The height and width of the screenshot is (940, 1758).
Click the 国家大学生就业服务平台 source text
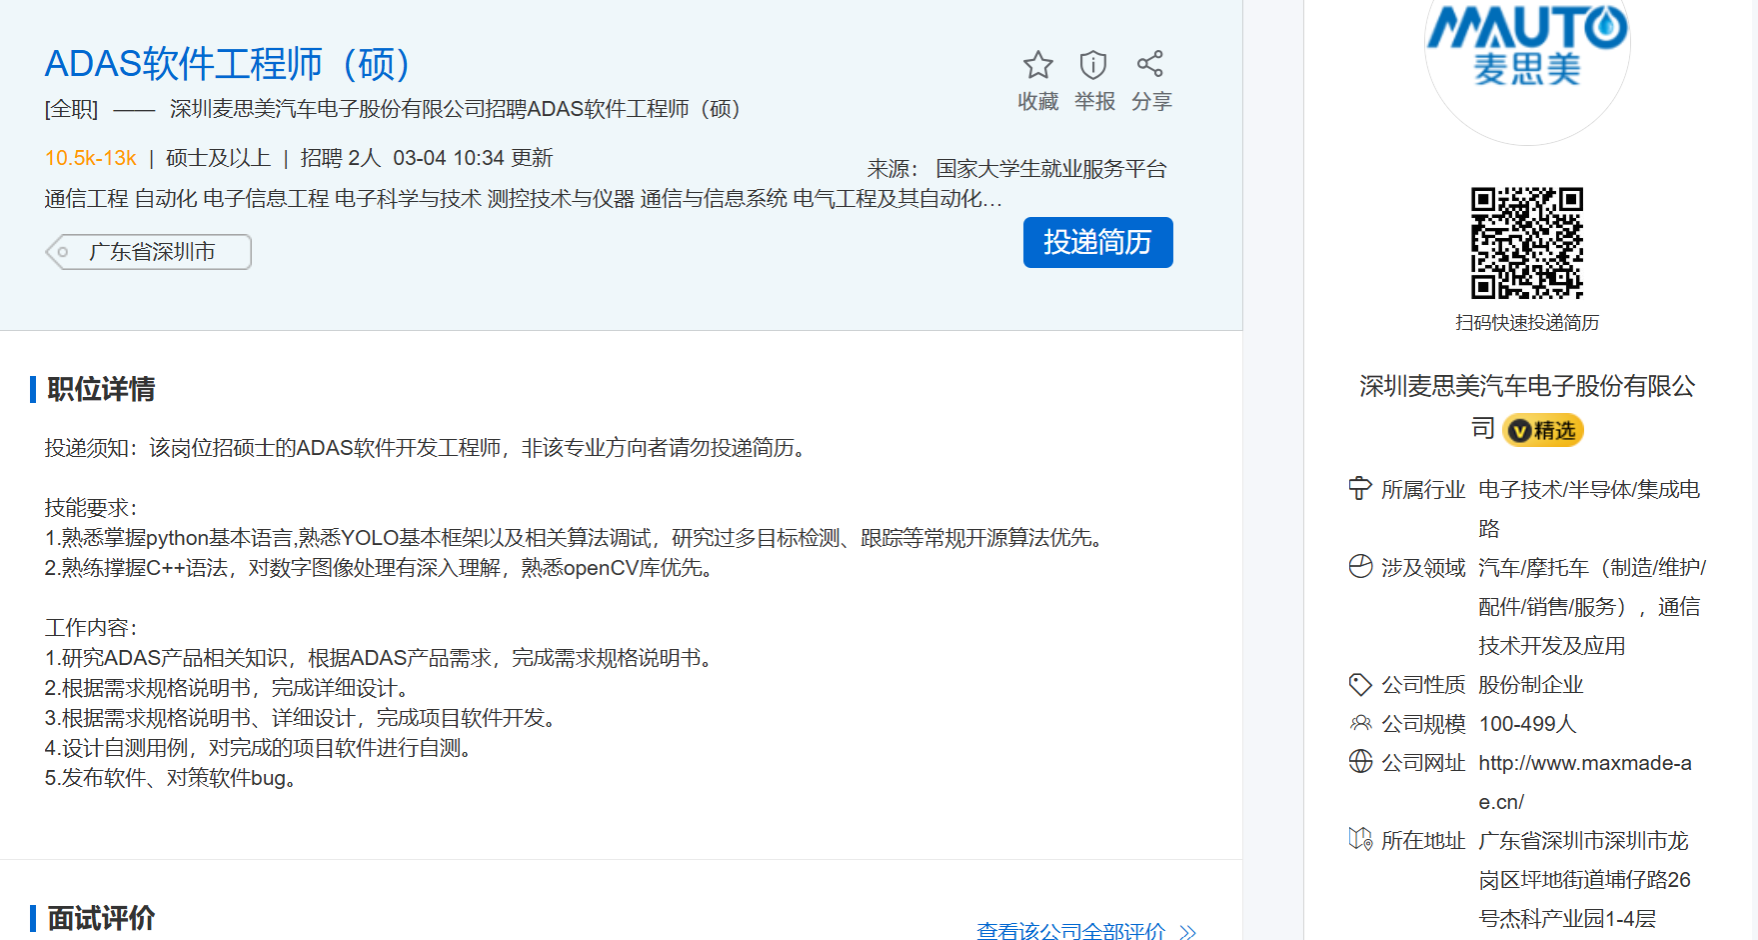(1050, 169)
